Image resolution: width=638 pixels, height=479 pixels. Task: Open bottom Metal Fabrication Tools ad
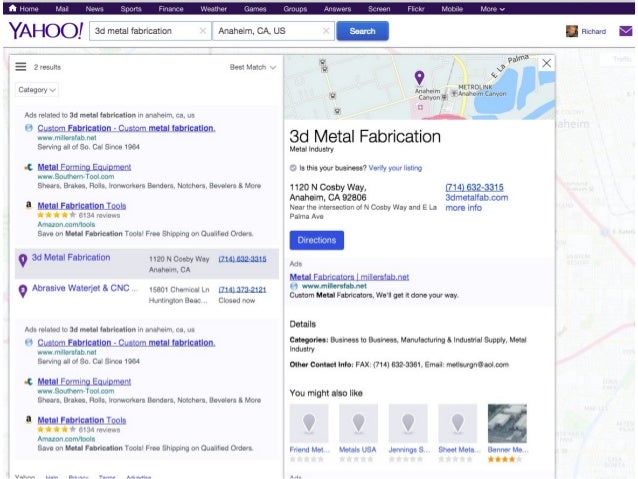pyautogui.click(x=82, y=420)
